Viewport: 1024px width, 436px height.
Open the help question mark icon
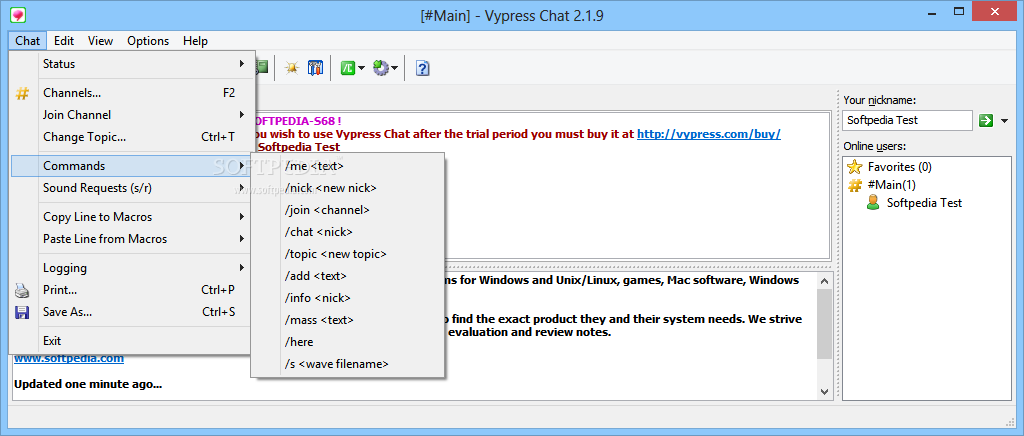click(423, 68)
